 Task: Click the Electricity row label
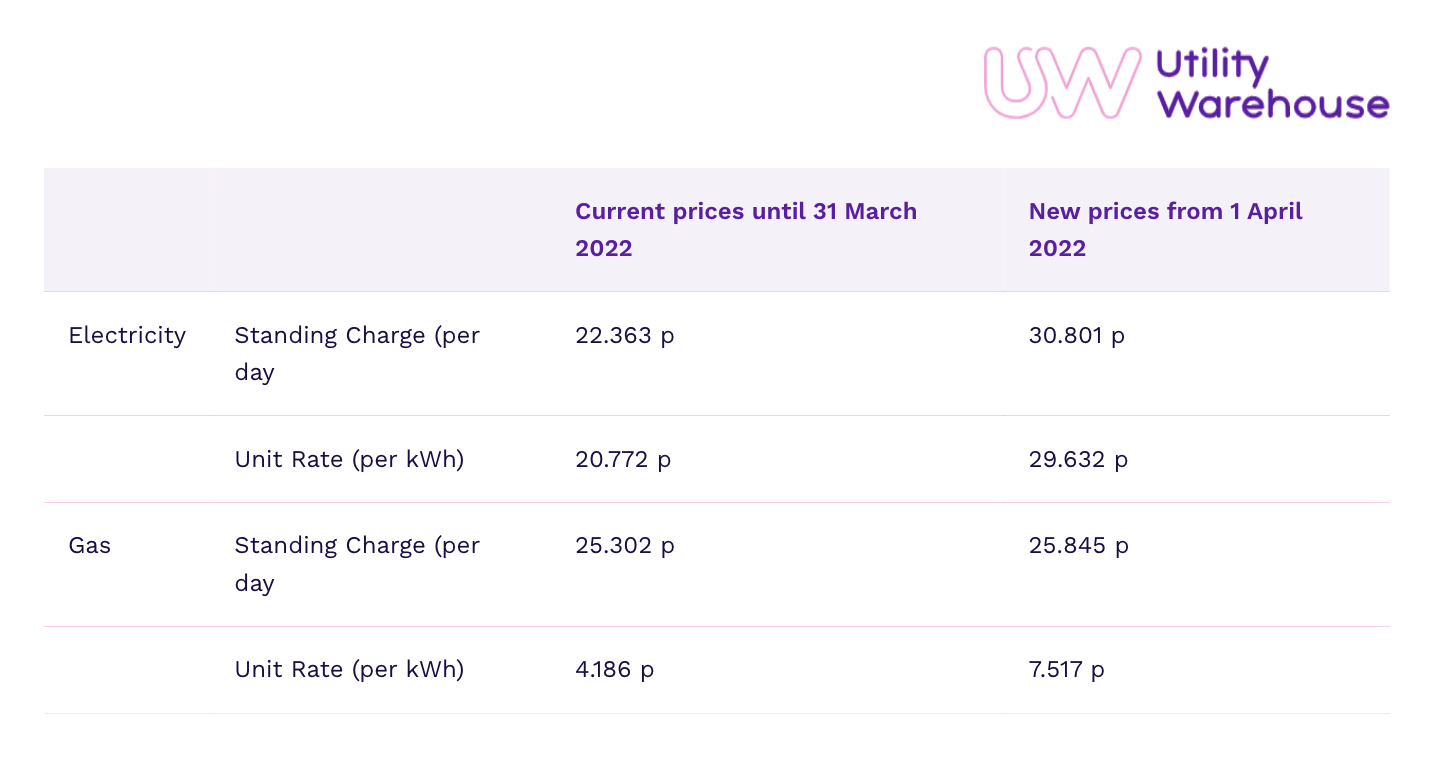coord(127,335)
